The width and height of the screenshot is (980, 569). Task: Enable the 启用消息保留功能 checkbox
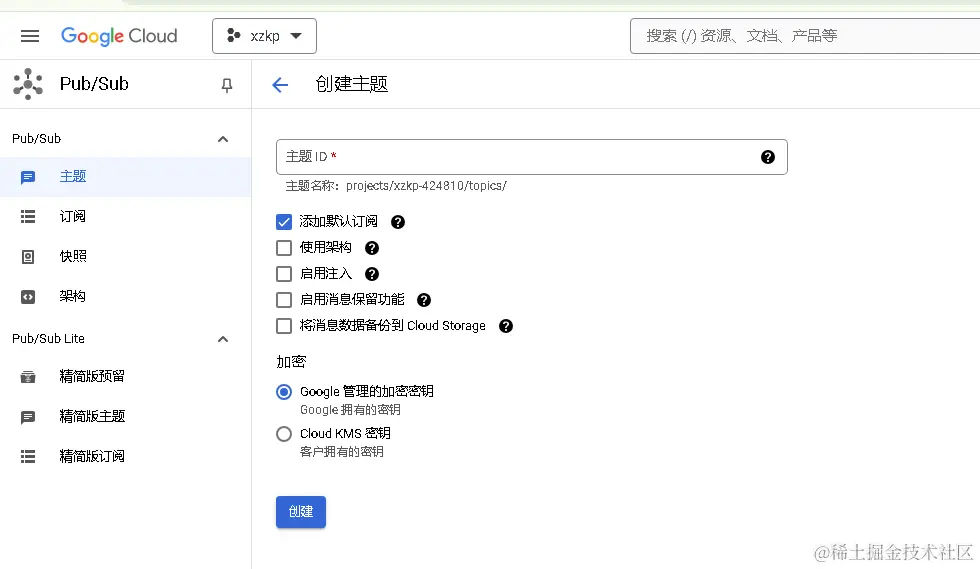(x=284, y=300)
